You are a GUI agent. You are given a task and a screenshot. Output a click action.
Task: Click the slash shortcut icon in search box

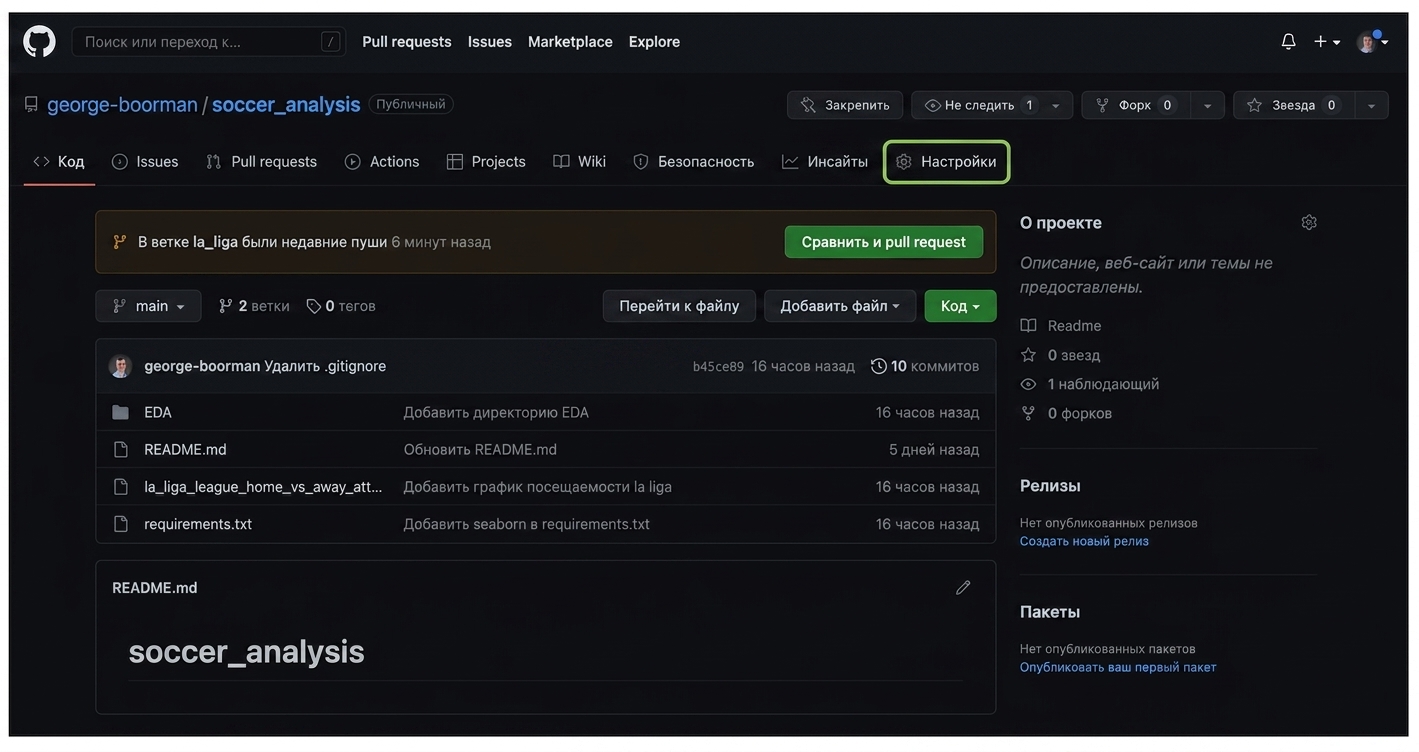[330, 41]
